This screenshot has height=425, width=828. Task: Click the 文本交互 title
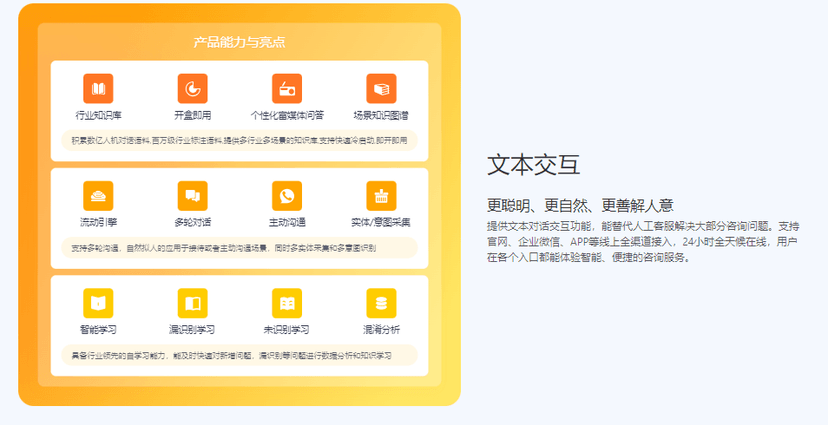(x=533, y=164)
